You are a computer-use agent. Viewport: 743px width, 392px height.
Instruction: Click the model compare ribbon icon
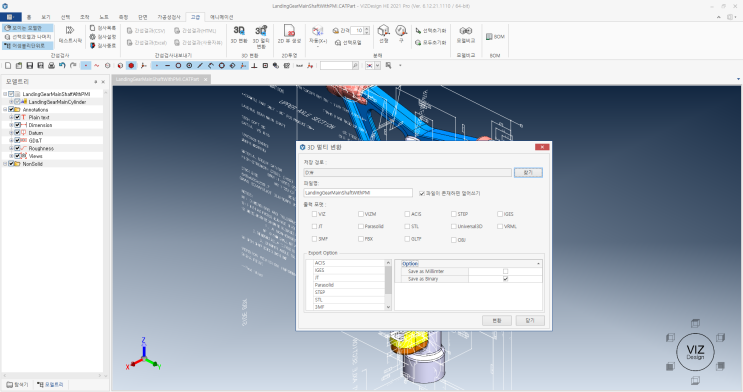pos(466,31)
